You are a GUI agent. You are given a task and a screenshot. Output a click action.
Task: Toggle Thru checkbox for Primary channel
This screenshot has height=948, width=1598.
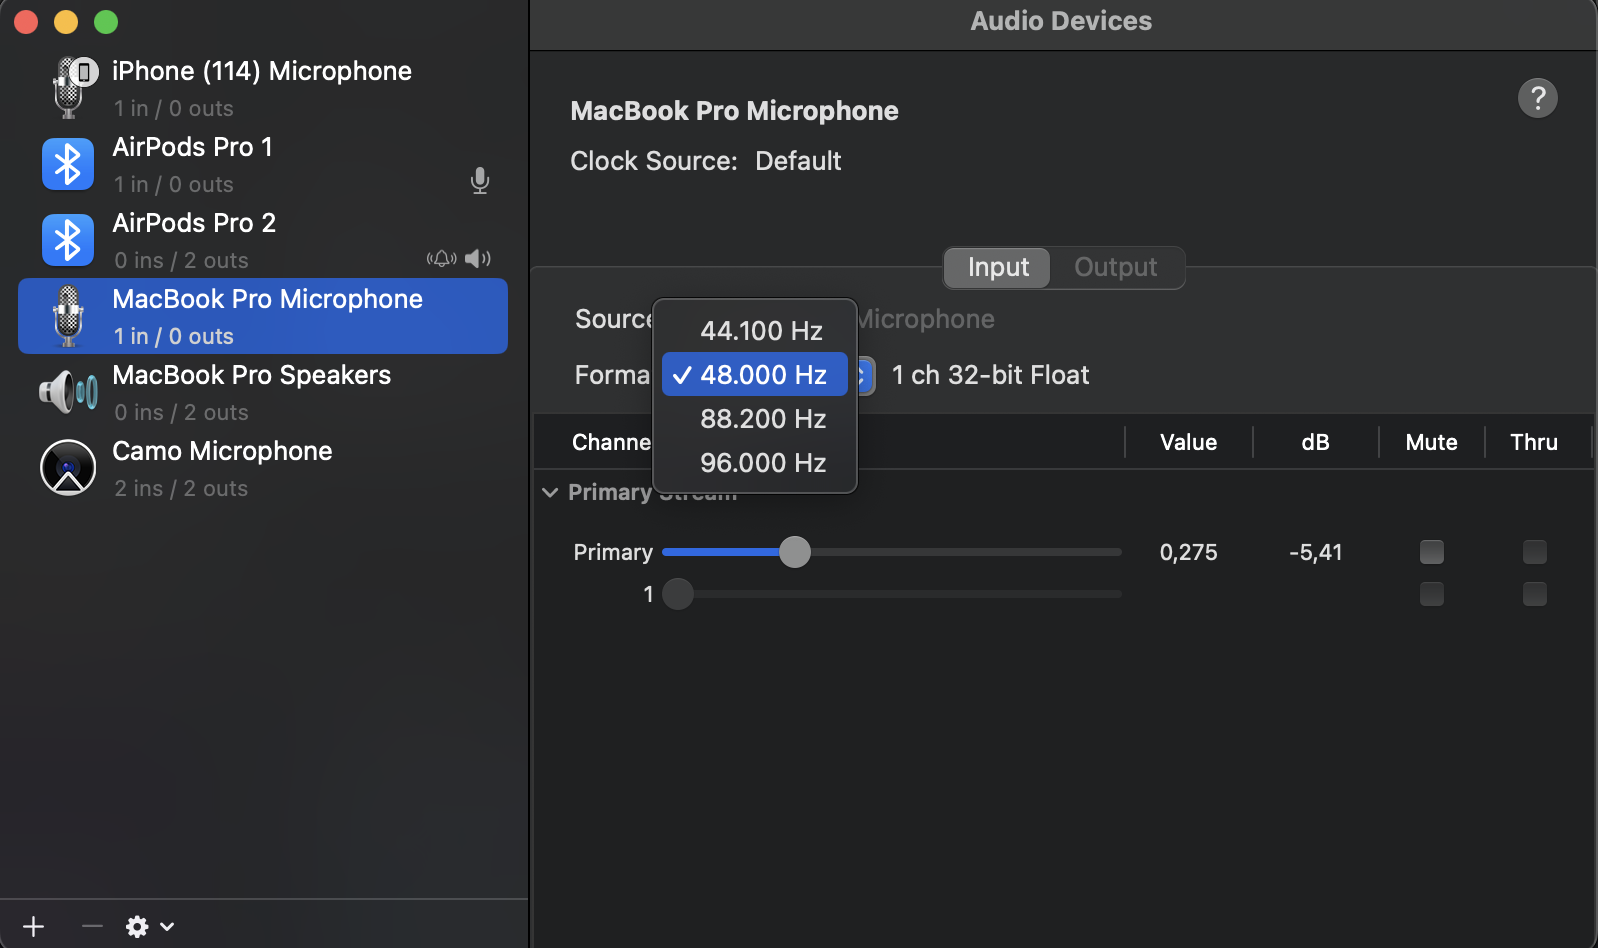(x=1535, y=552)
